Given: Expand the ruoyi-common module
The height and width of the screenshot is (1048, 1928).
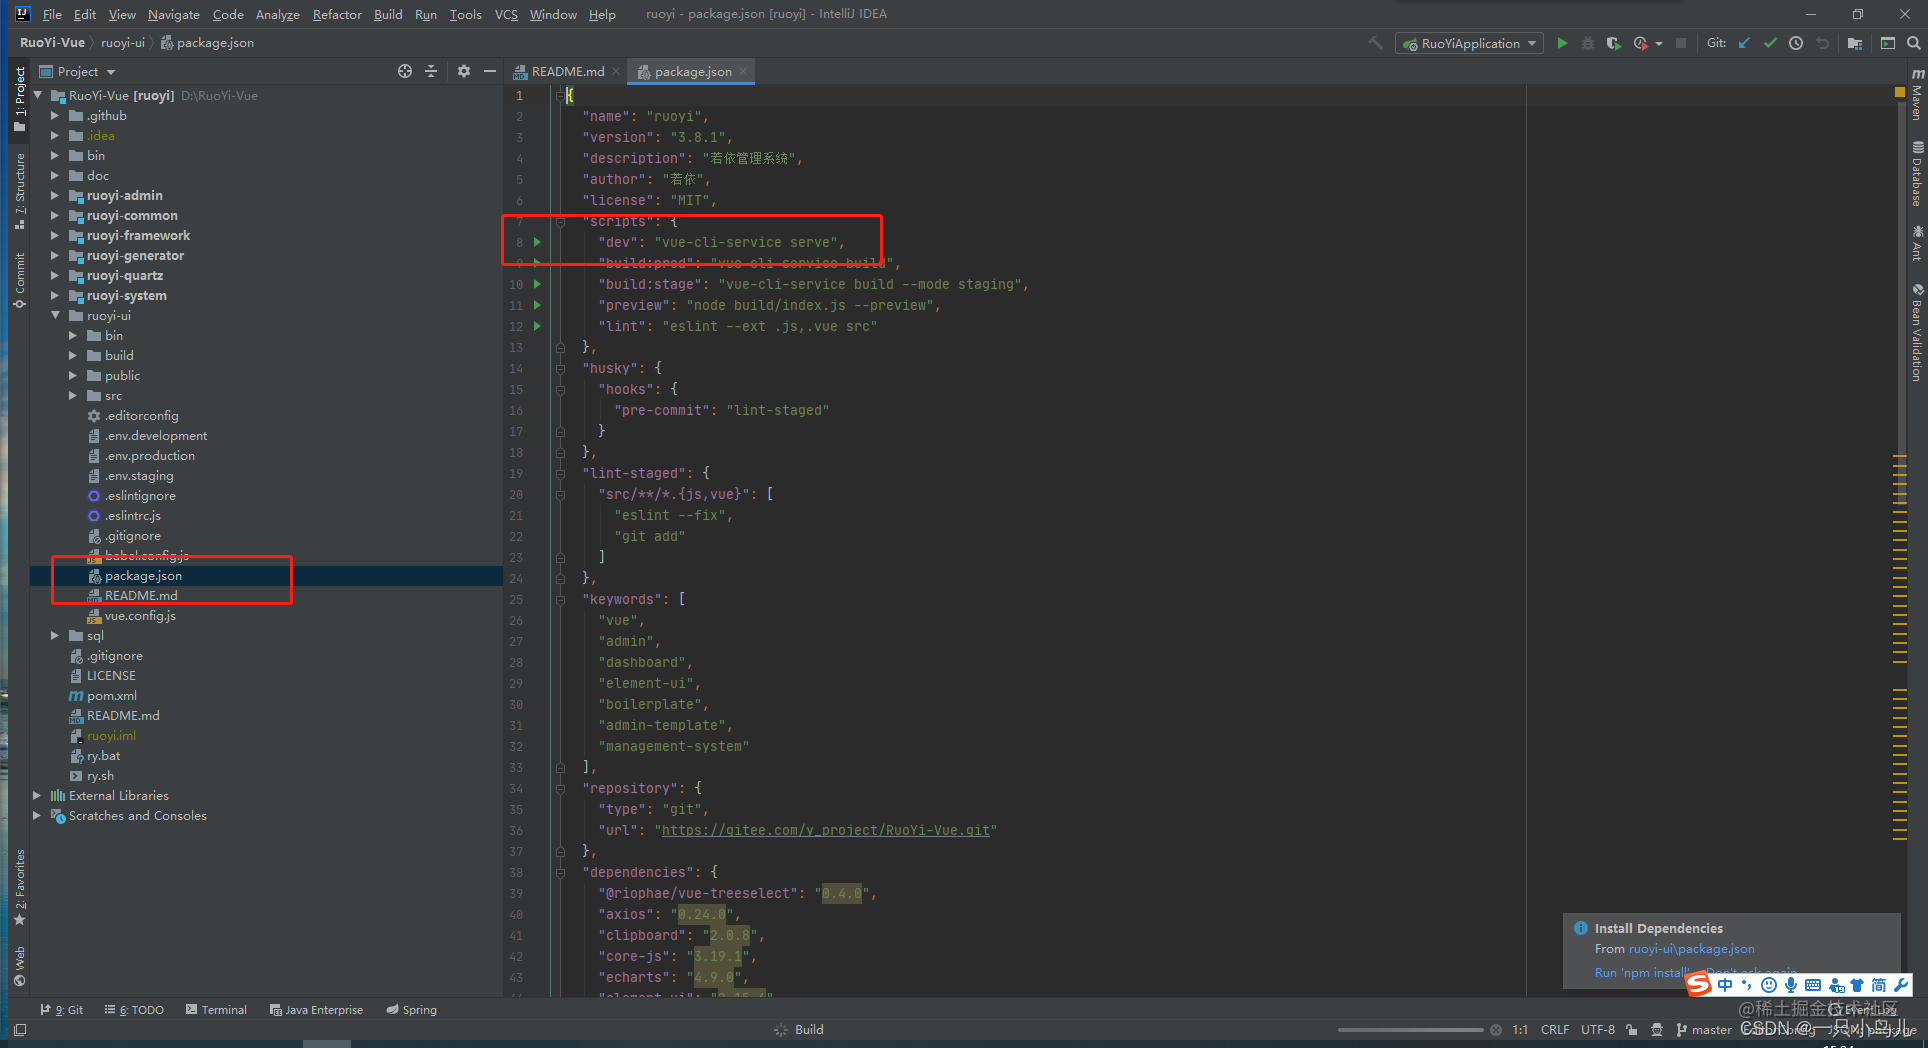Looking at the screenshot, I should click(55, 215).
